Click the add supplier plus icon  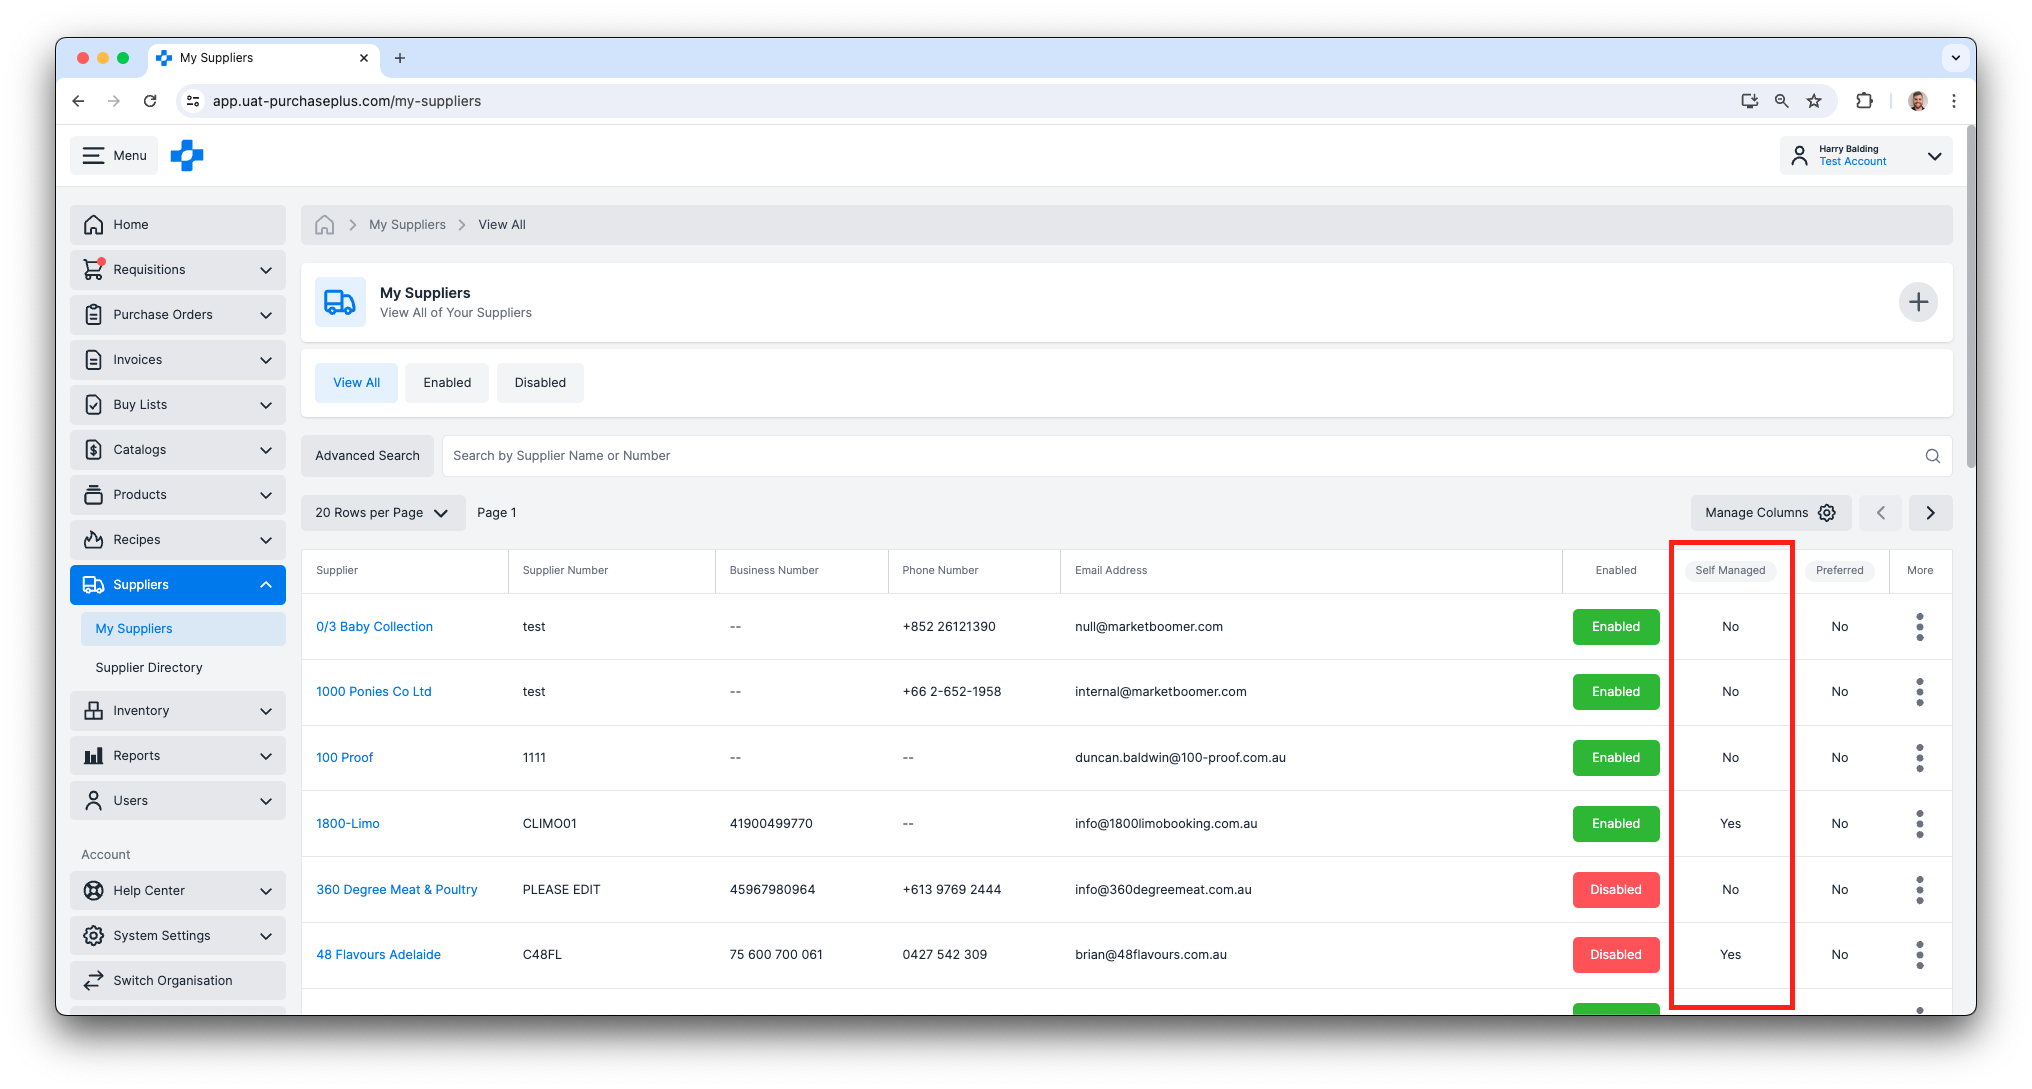1918,302
